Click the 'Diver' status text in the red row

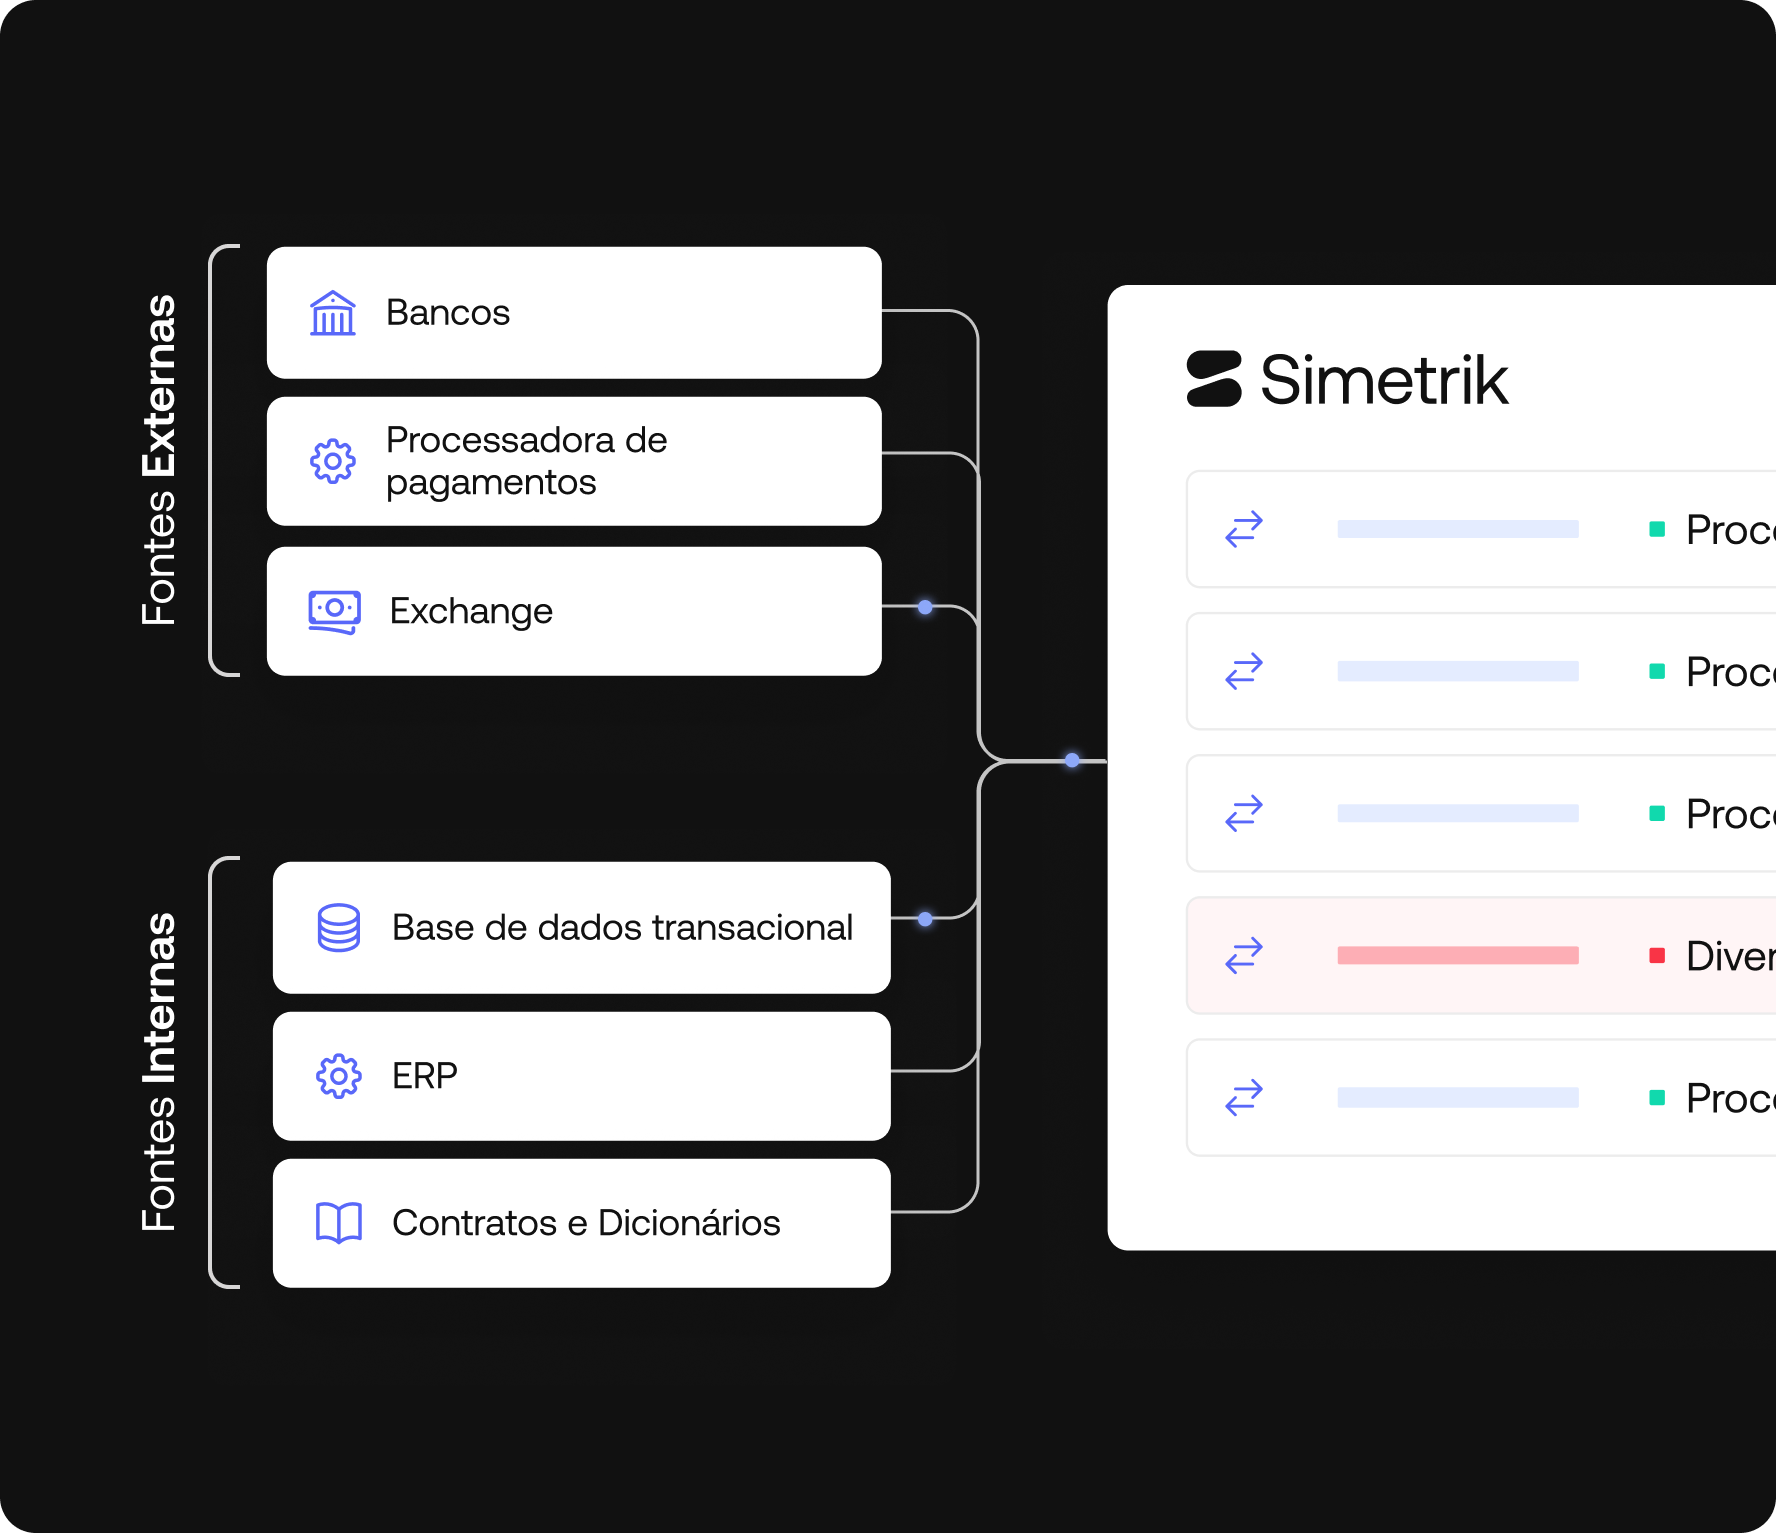pos(1731,957)
